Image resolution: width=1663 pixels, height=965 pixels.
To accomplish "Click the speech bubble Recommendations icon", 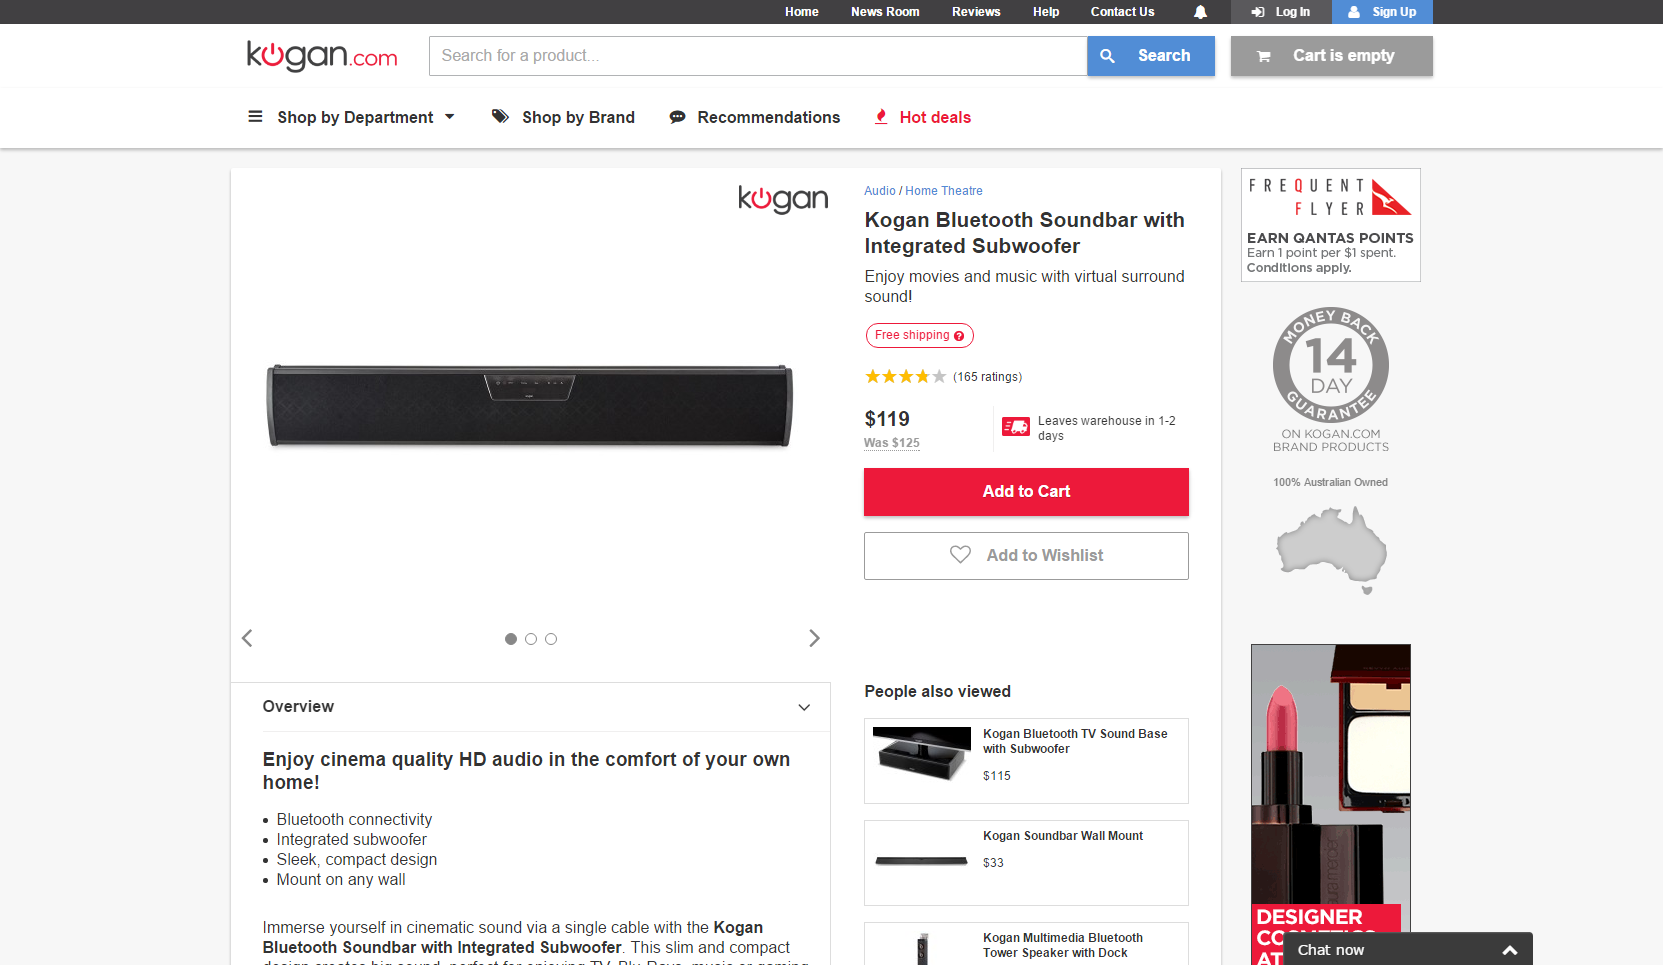I will coord(677,117).
